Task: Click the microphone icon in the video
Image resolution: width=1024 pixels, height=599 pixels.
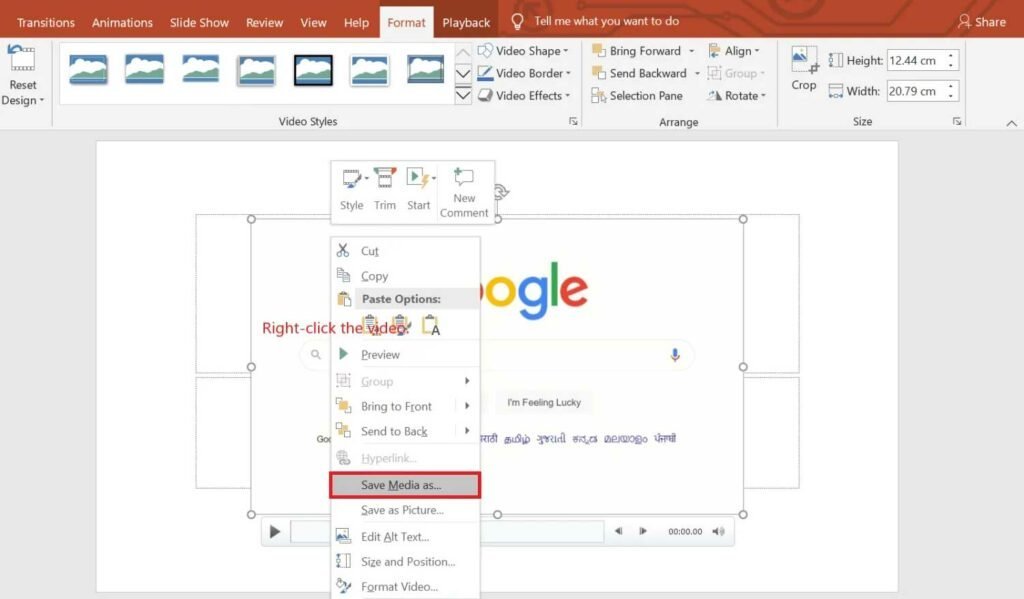Action: pyautogui.click(x=675, y=355)
